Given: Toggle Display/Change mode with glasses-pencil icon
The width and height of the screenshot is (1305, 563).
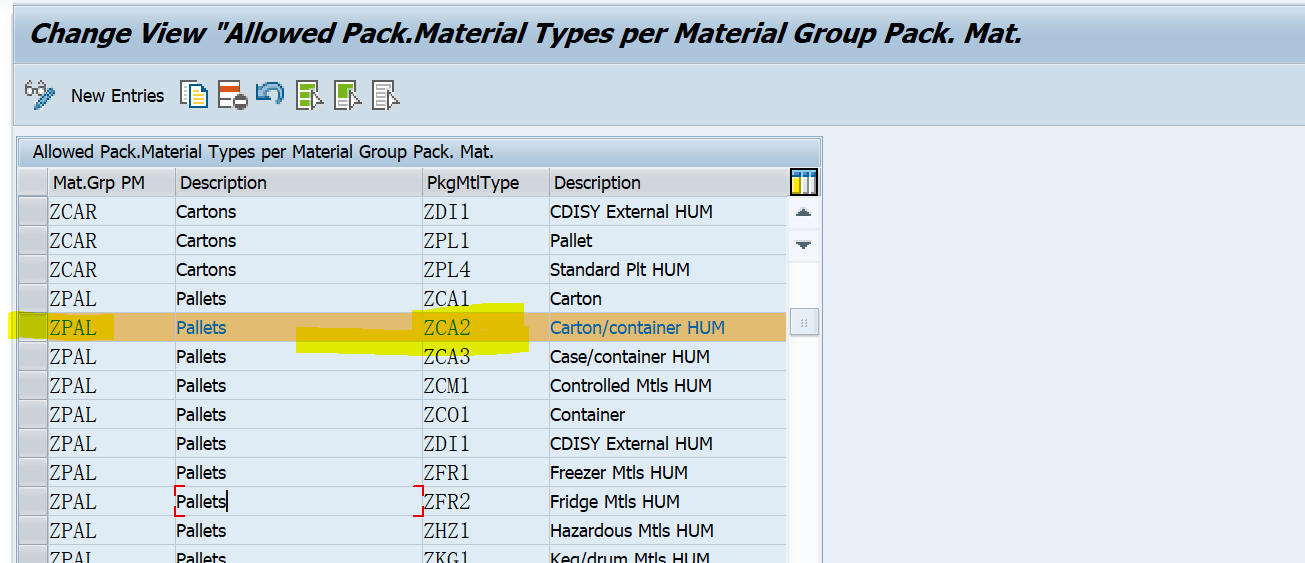Looking at the screenshot, I should 39,95.
